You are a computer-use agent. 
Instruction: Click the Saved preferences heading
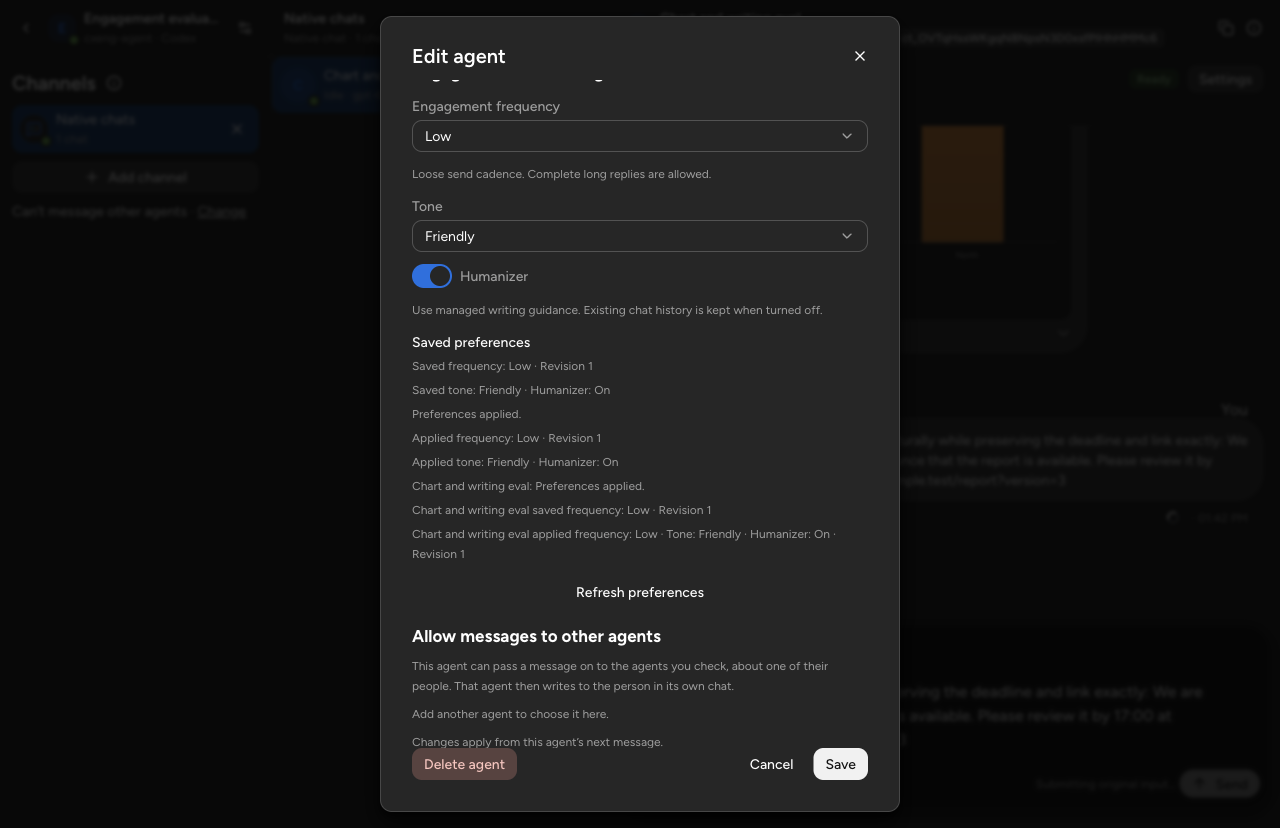coord(471,342)
